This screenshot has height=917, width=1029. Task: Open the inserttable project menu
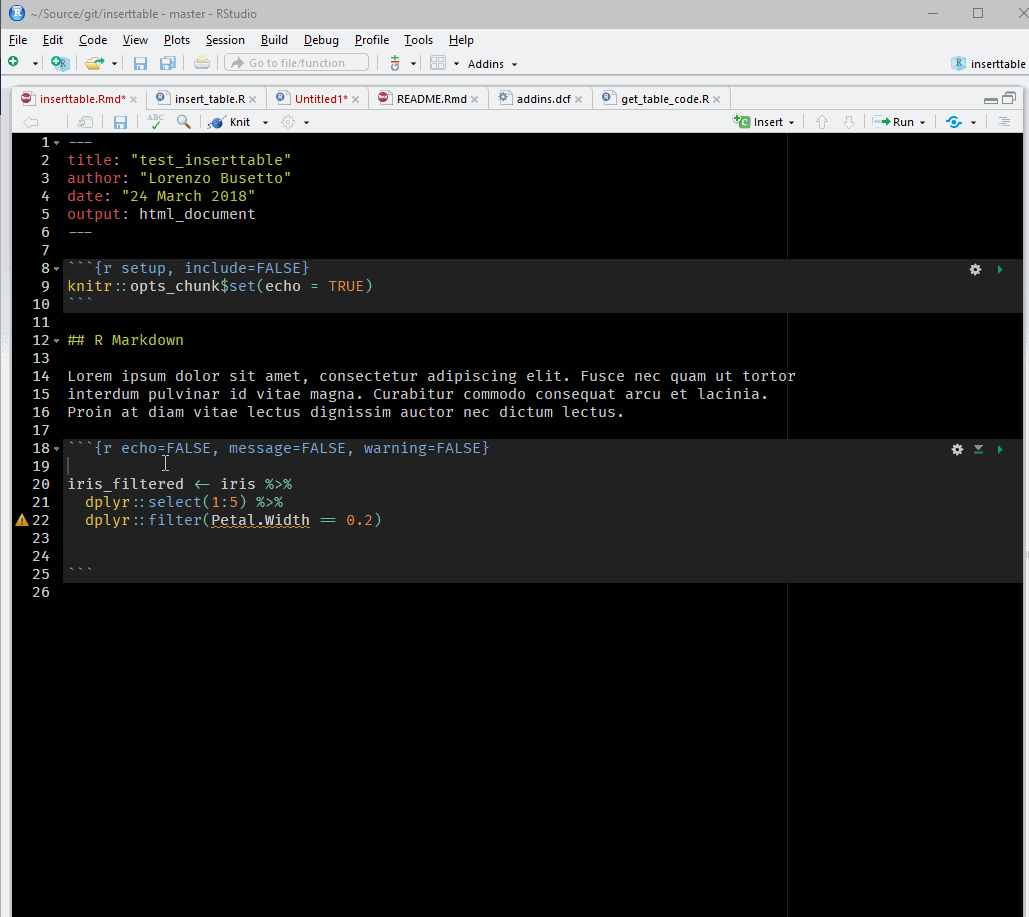[x=989, y=64]
